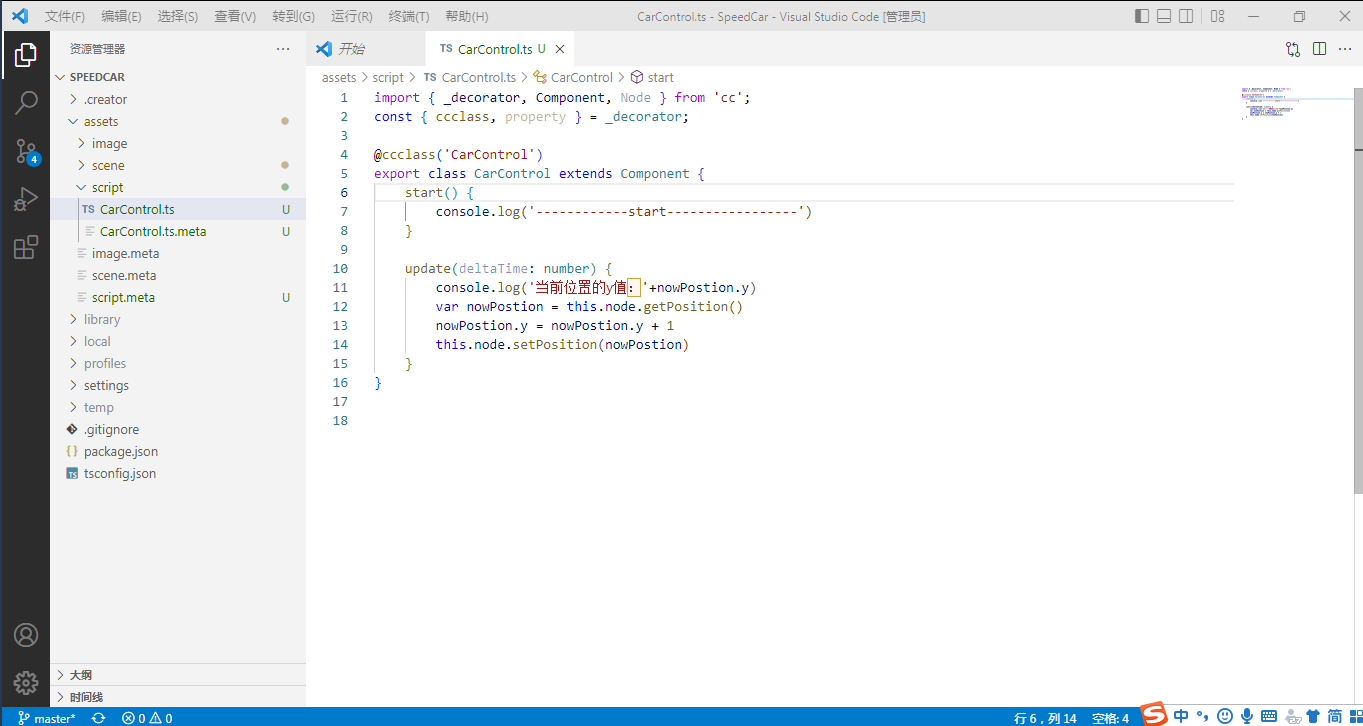Expand the profiles folder
The width and height of the screenshot is (1363, 726).
click(x=178, y=363)
